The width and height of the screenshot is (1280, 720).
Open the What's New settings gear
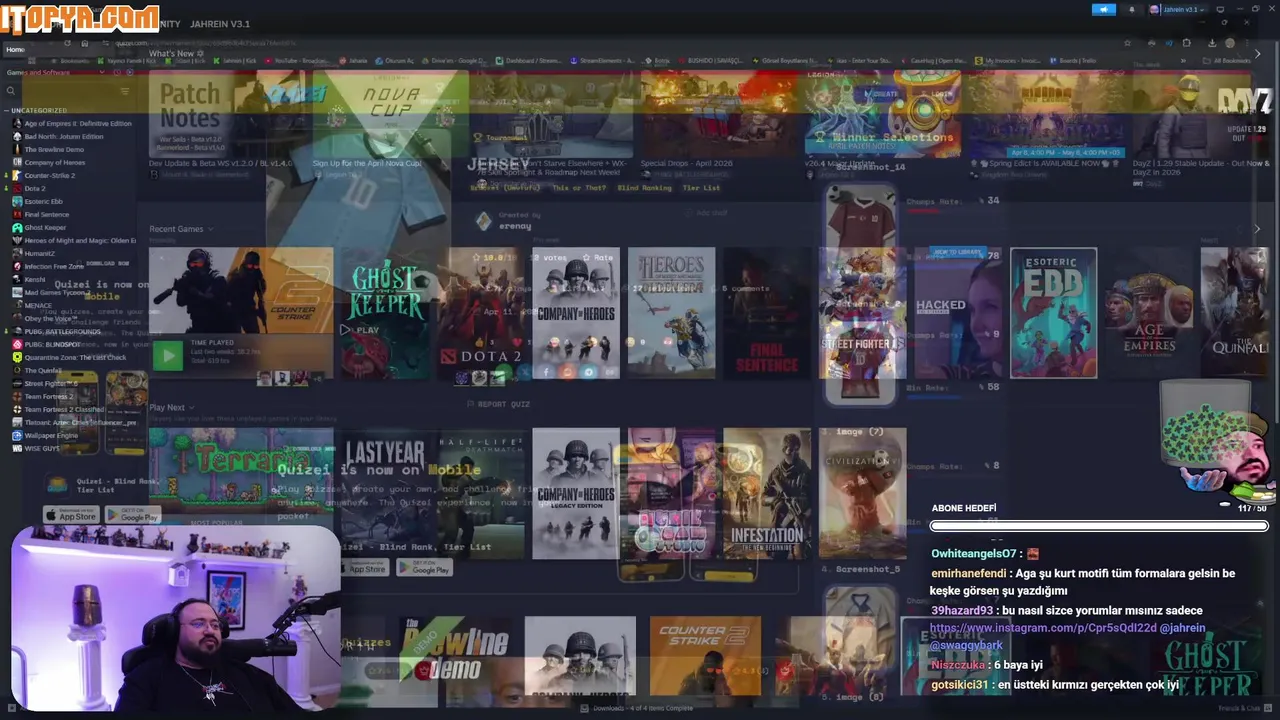click(x=201, y=54)
